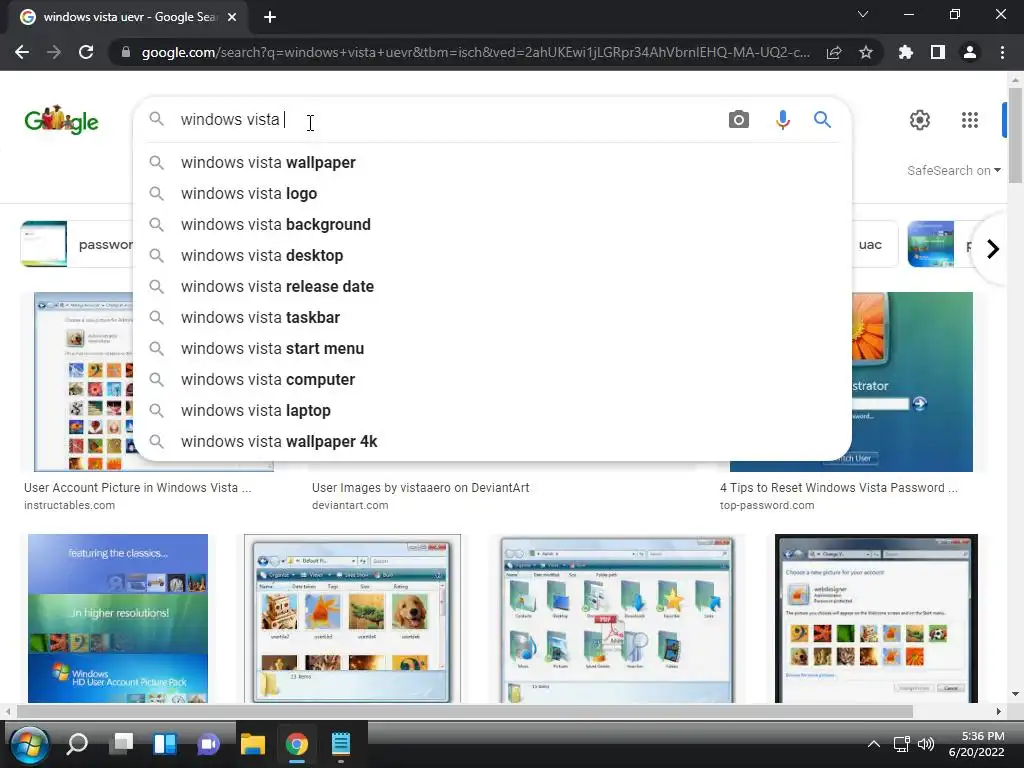Click the Google doodle logo
Image resolution: width=1024 pixels, height=768 pixels.
click(x=61, y=120)
